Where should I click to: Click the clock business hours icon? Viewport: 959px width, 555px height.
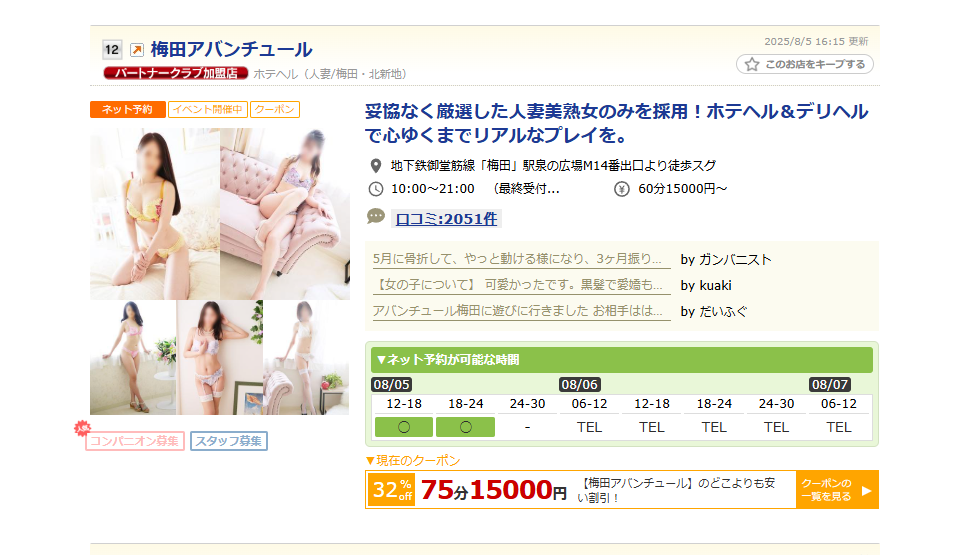[x=376, y=189]
